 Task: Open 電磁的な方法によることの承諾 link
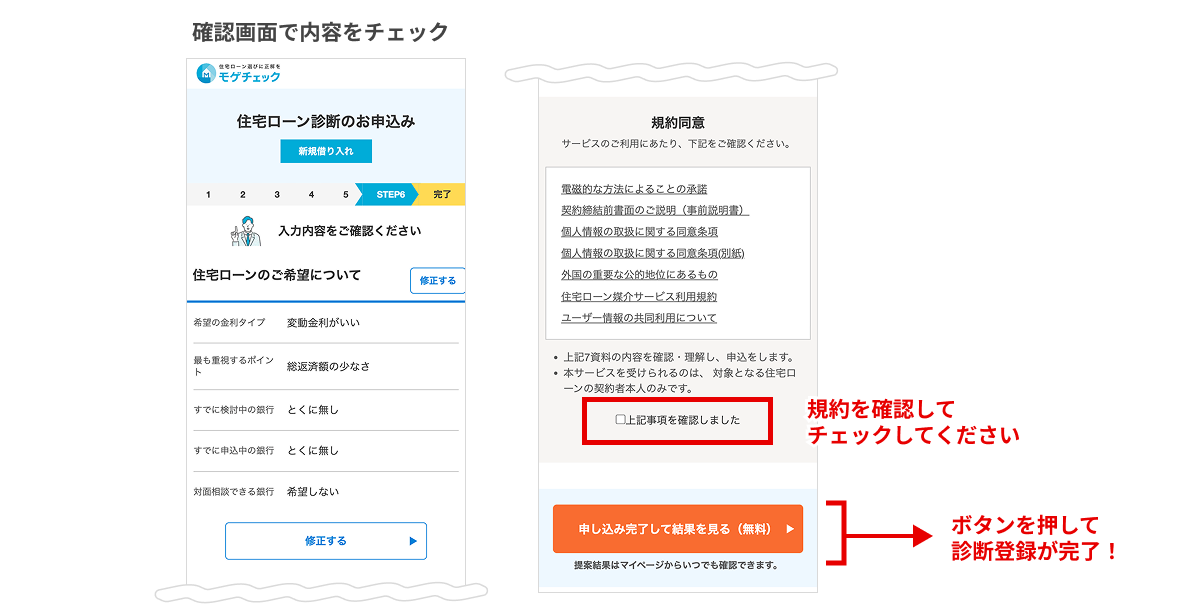634,189
